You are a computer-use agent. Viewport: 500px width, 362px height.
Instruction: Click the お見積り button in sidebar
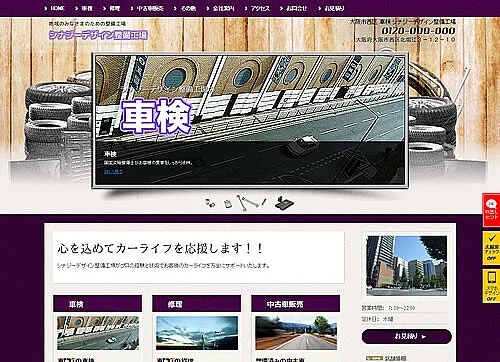tap(407, 336)
